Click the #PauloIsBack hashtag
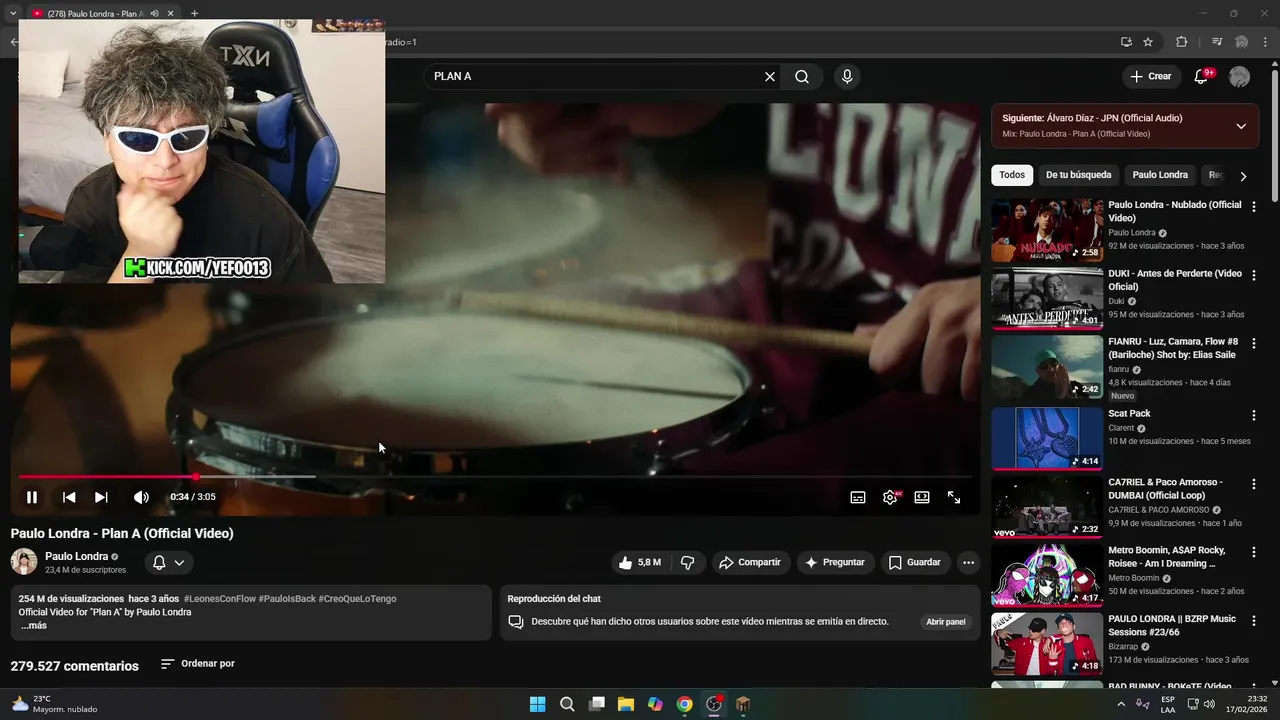Image resolution: width=1280 pixels, height=720 pixels. point(287,599)
